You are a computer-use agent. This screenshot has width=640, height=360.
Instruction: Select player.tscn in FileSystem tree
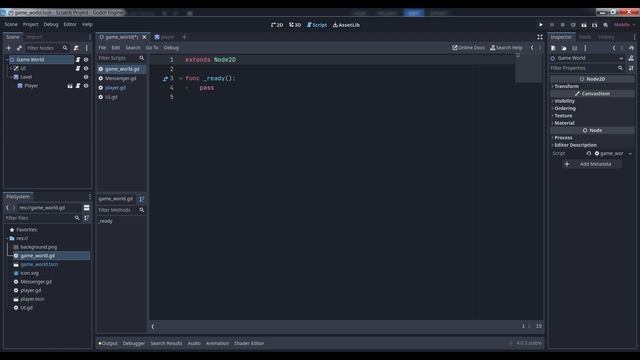click(x=32, y=299)
